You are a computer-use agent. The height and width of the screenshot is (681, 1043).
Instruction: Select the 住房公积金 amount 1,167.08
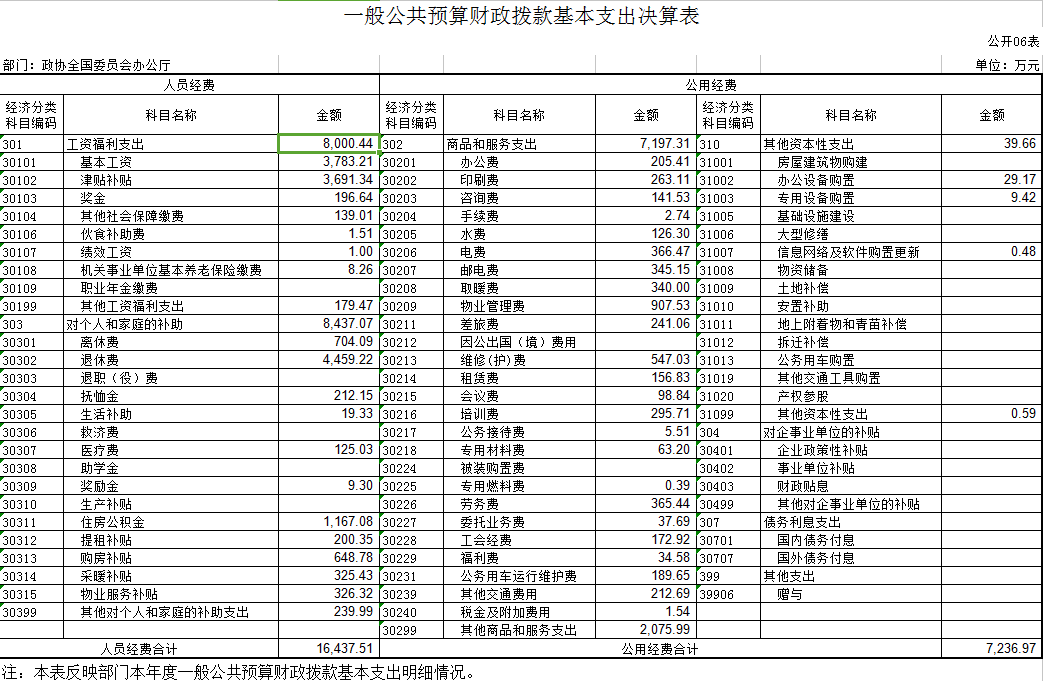tap(329, 521)
